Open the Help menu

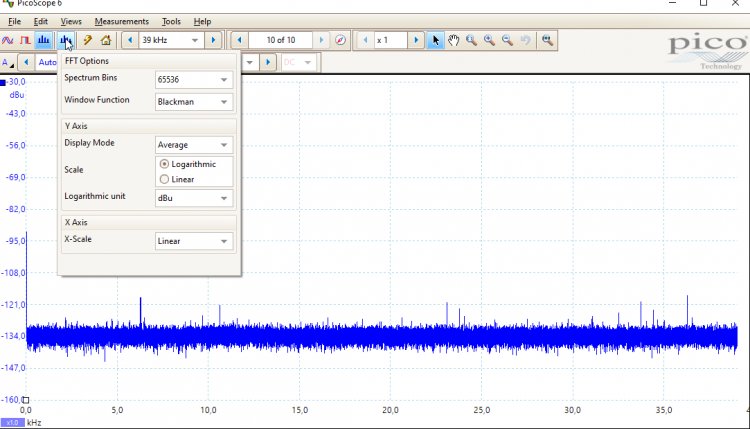pos(202,22)
